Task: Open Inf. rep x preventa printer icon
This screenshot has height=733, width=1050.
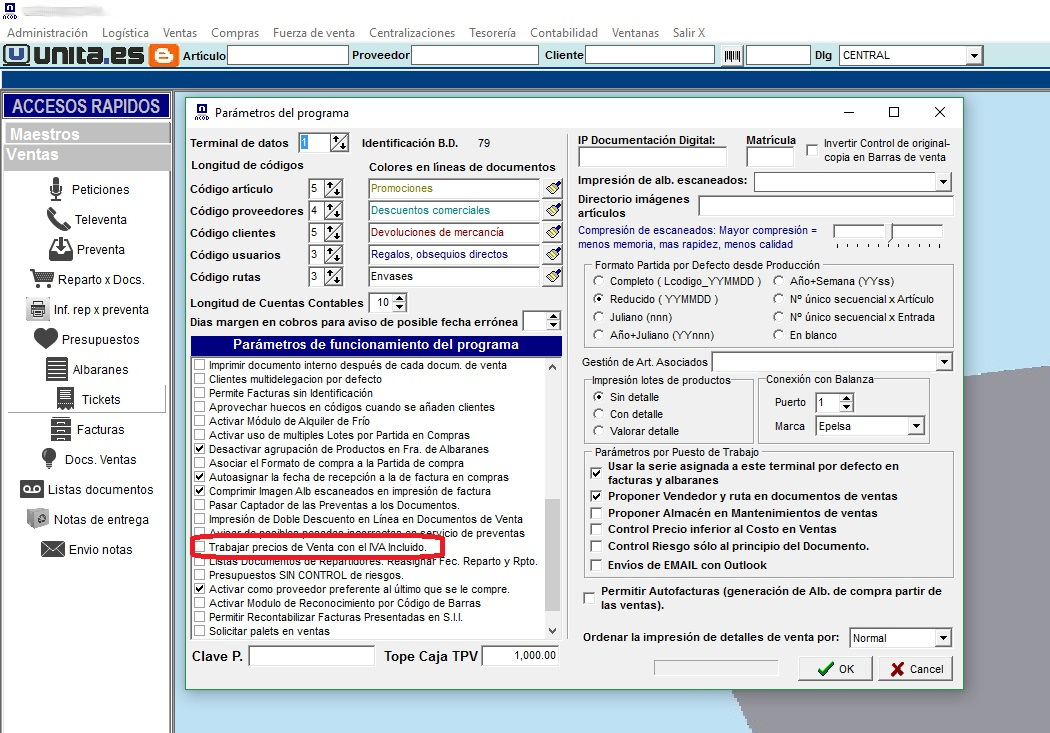Action: point(38,309)
